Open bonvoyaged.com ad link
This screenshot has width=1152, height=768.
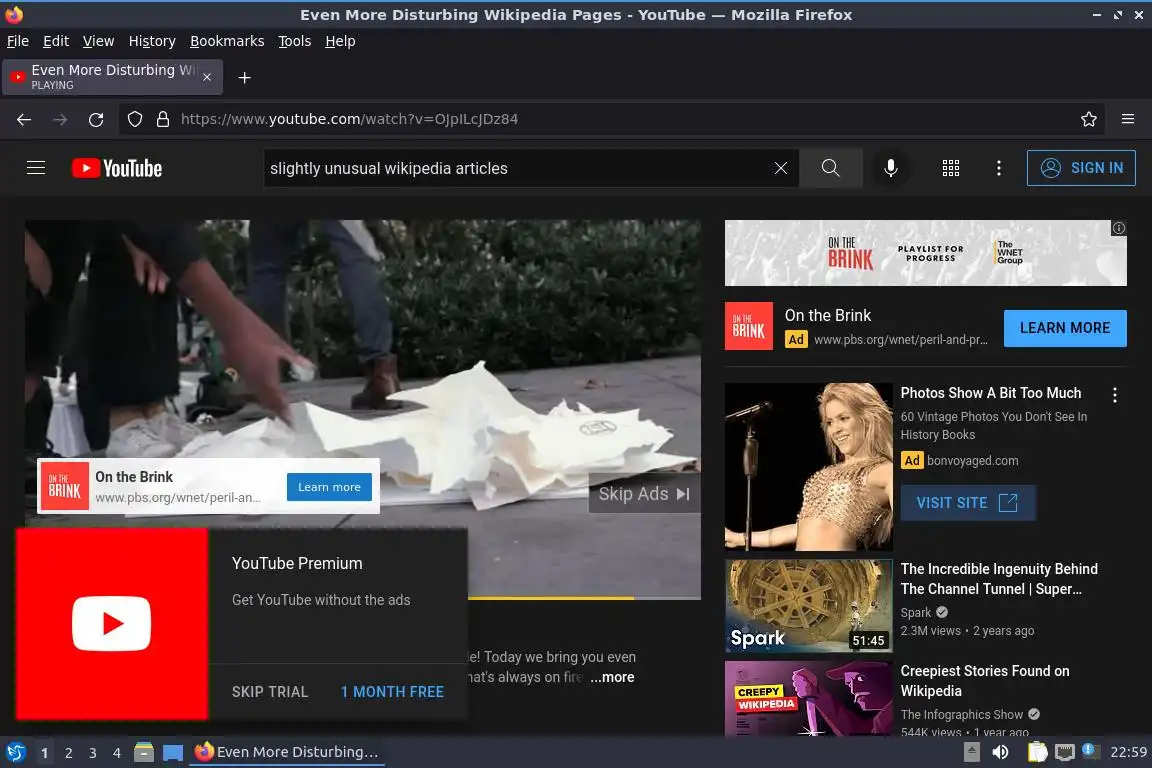click(972, 461)
